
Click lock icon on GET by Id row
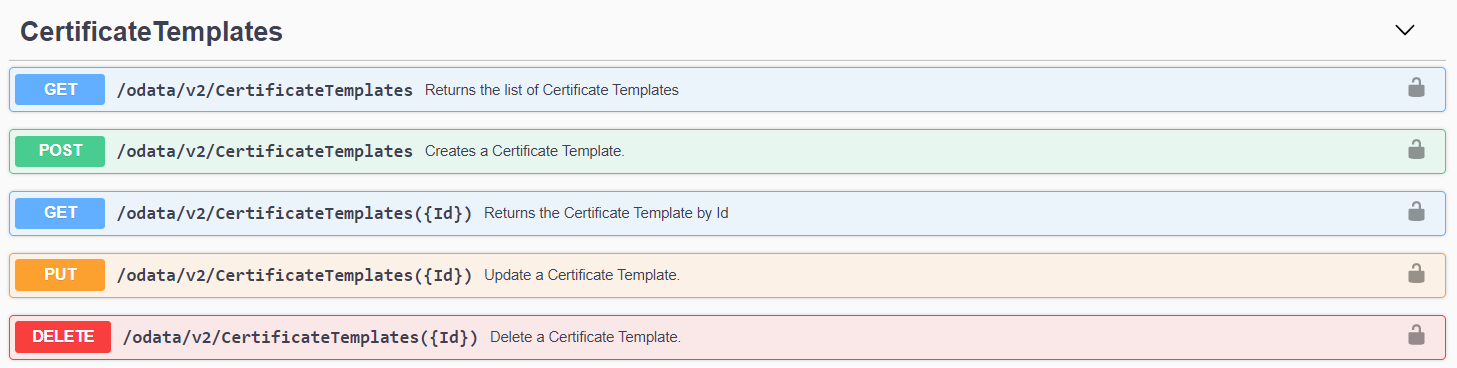1416,212
